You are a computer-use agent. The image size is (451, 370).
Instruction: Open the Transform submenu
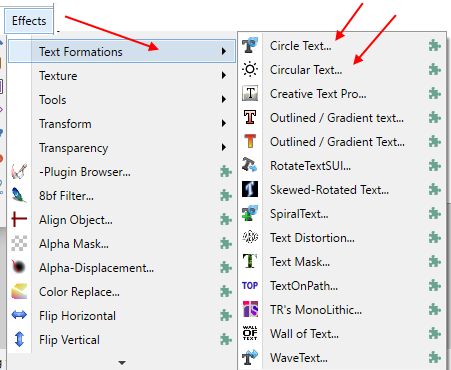(122, 124)
